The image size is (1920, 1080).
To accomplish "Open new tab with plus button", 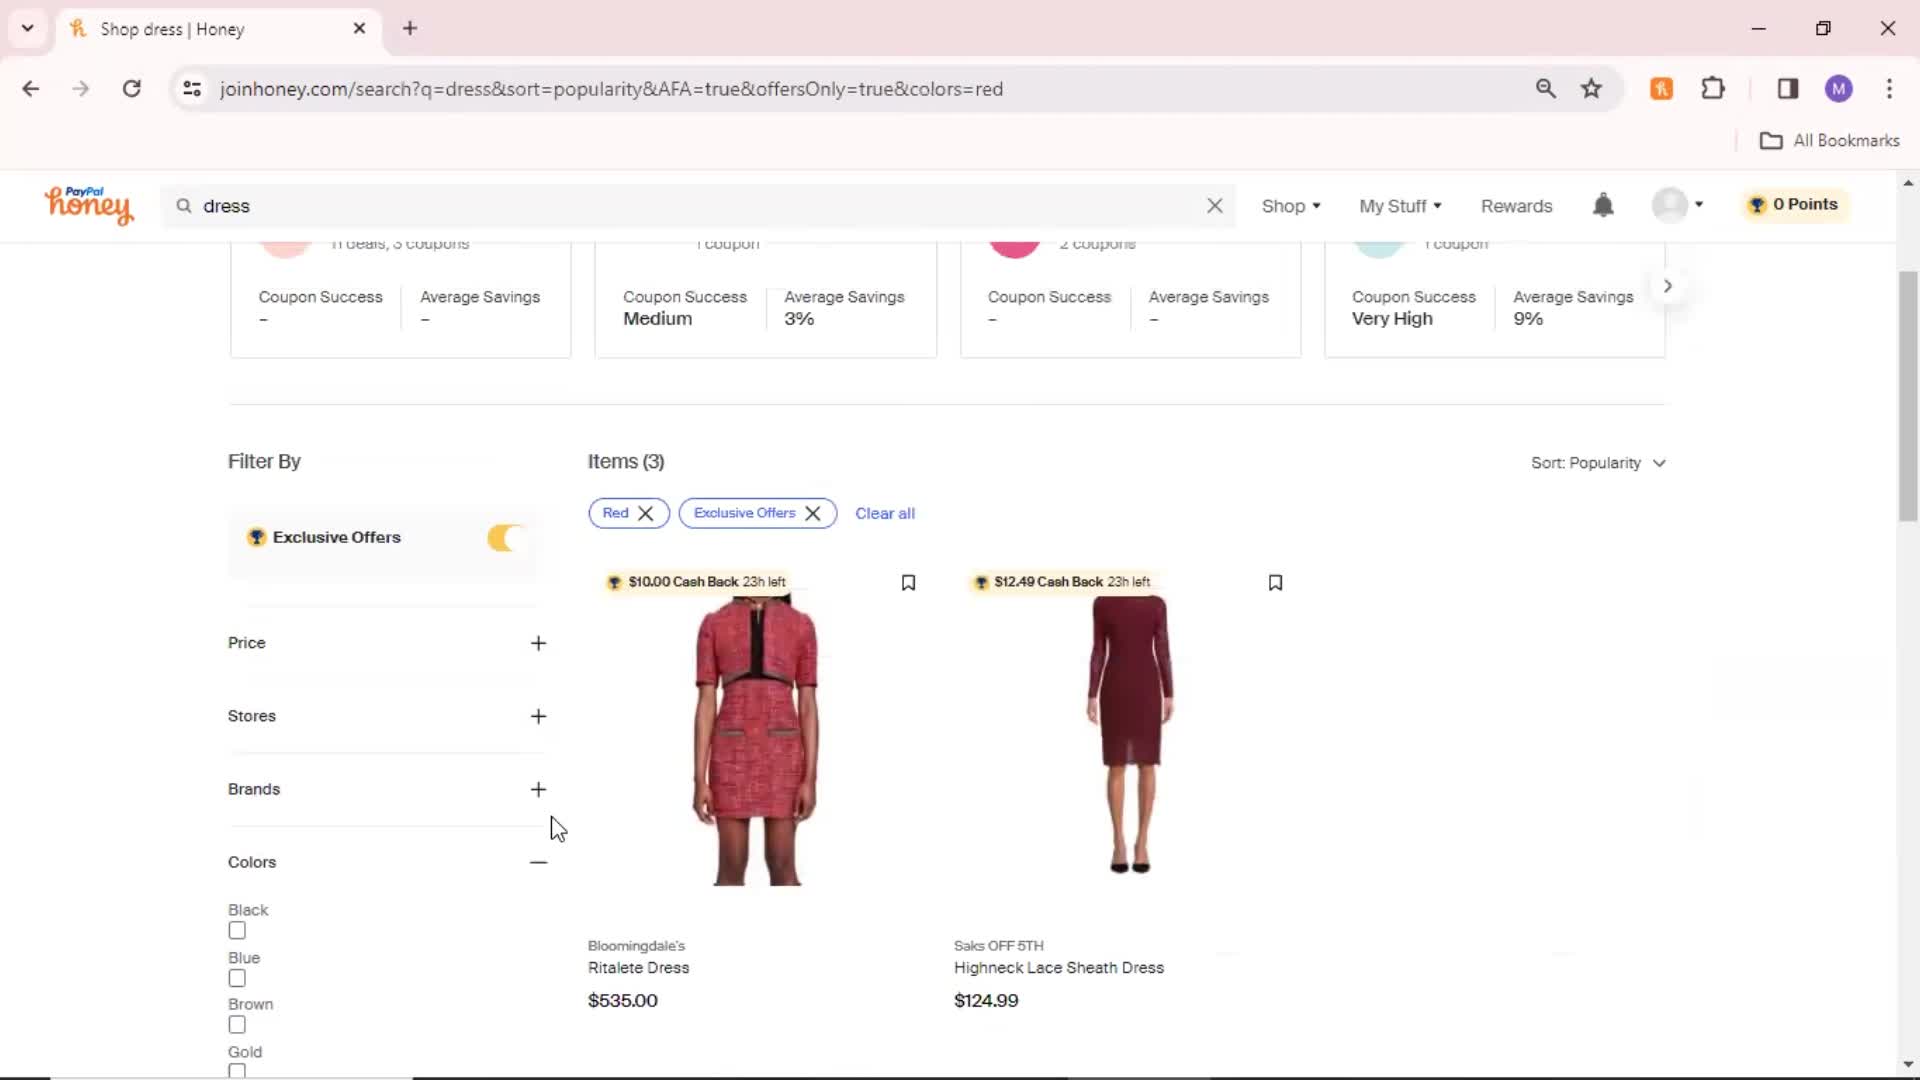I will coord(410,28).
